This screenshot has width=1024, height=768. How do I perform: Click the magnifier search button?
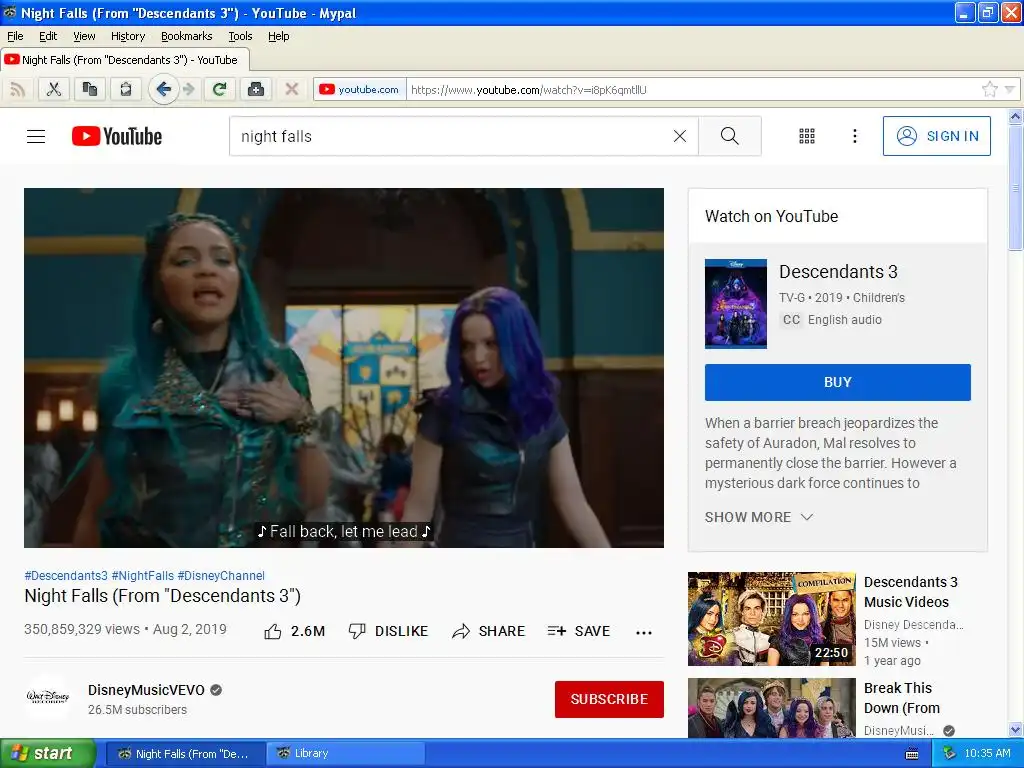729,136
